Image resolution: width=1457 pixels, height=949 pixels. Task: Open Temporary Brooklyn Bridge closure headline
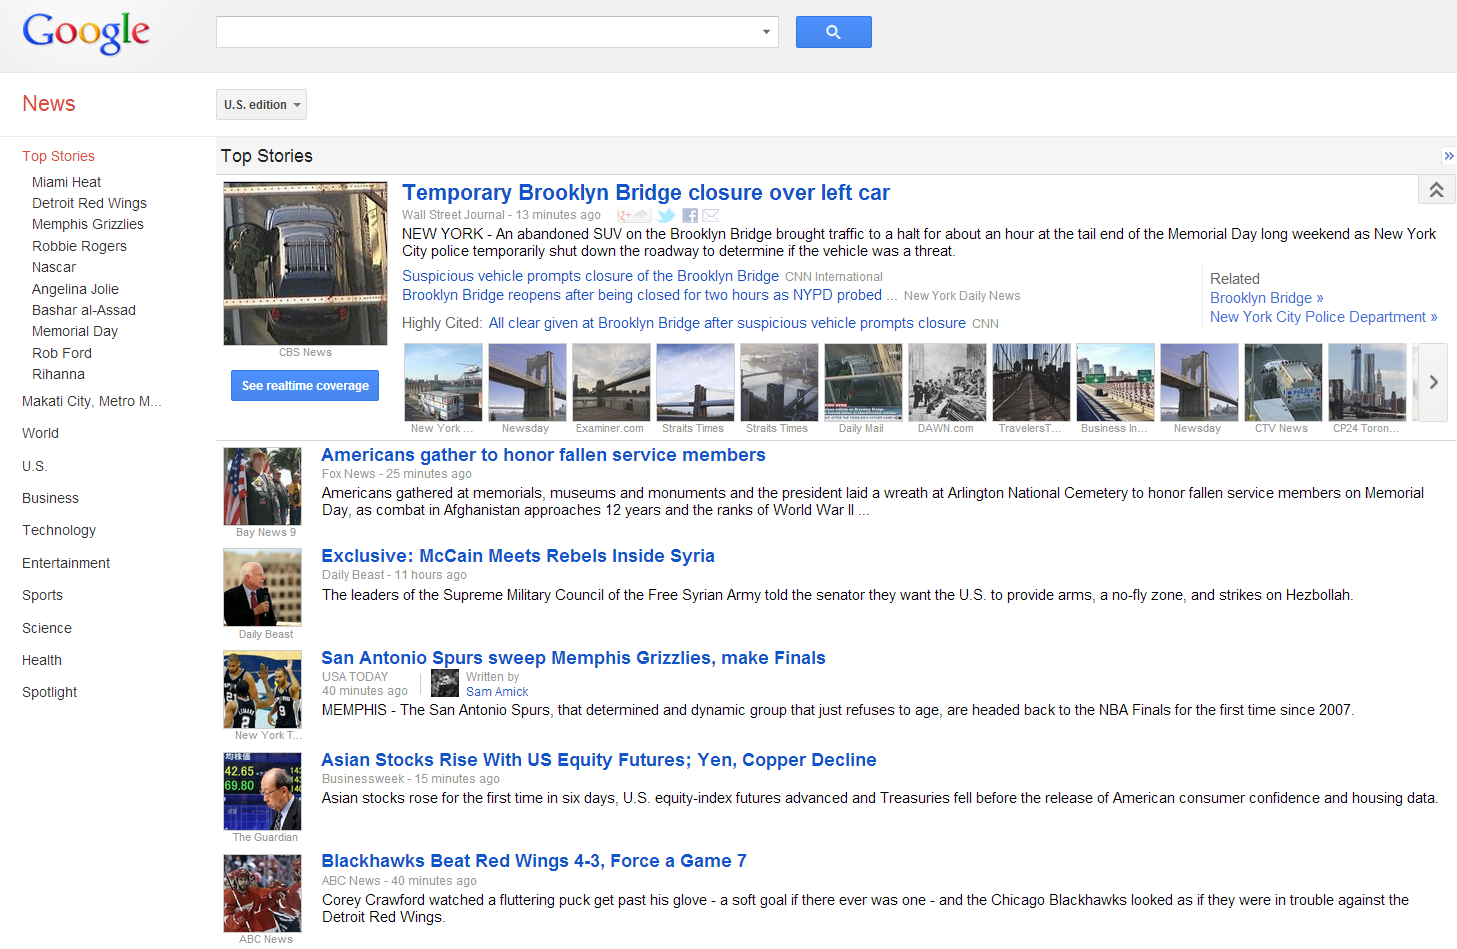(645, 192)
